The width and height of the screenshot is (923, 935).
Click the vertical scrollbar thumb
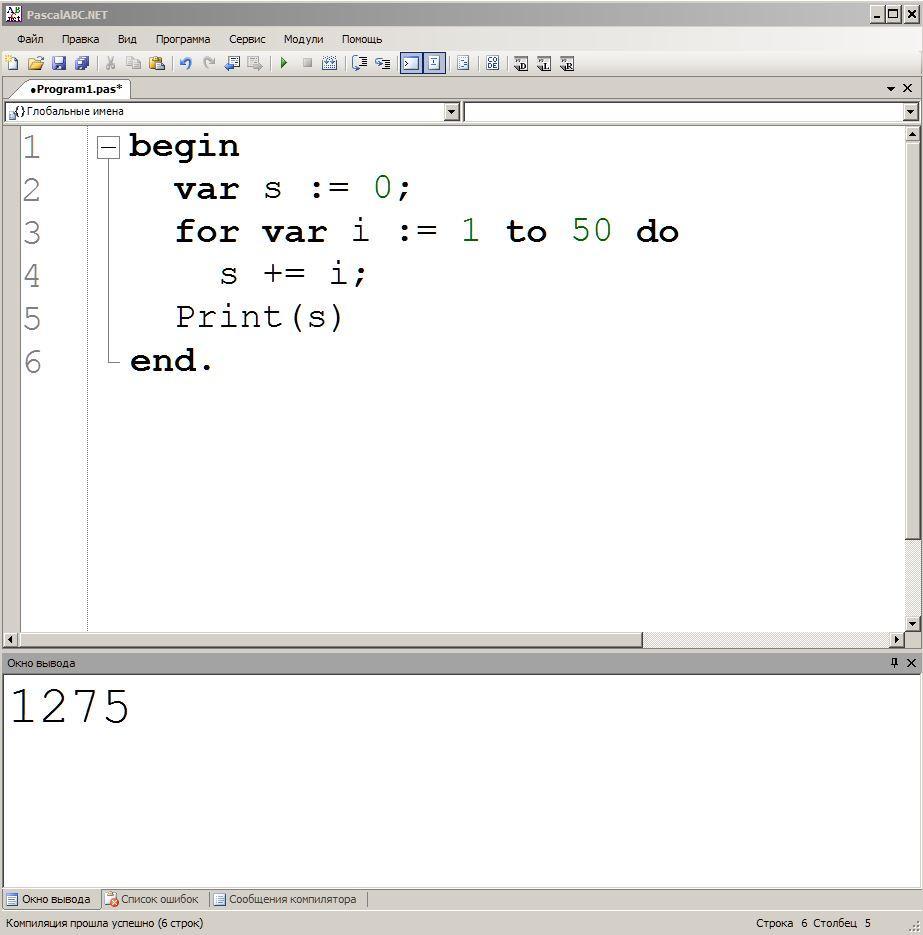[x=912, y=340]
